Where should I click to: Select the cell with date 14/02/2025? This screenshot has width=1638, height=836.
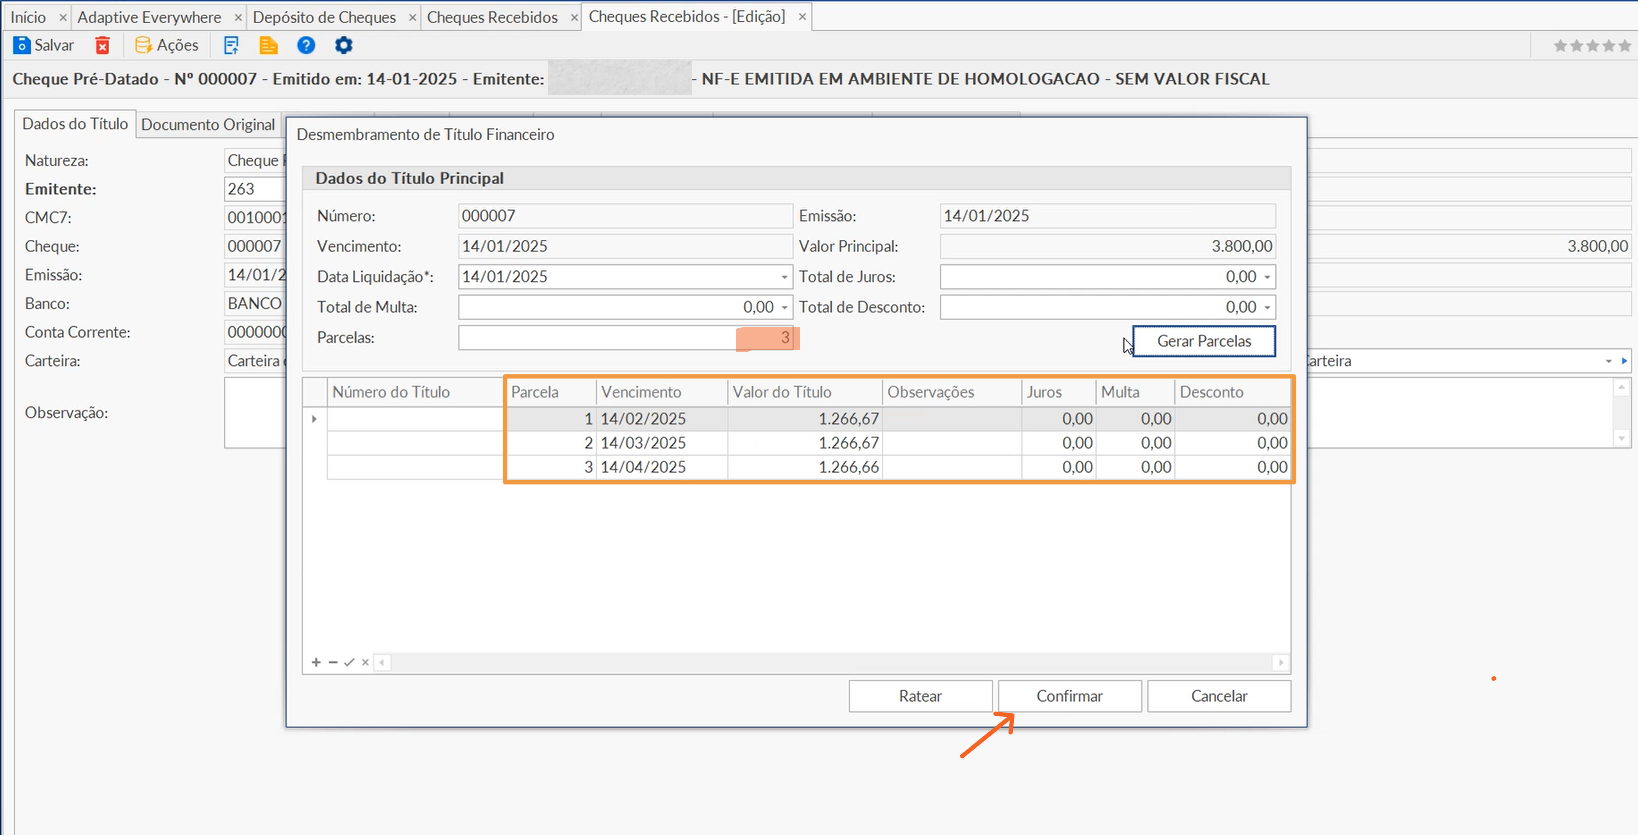(x=662, y=419)
